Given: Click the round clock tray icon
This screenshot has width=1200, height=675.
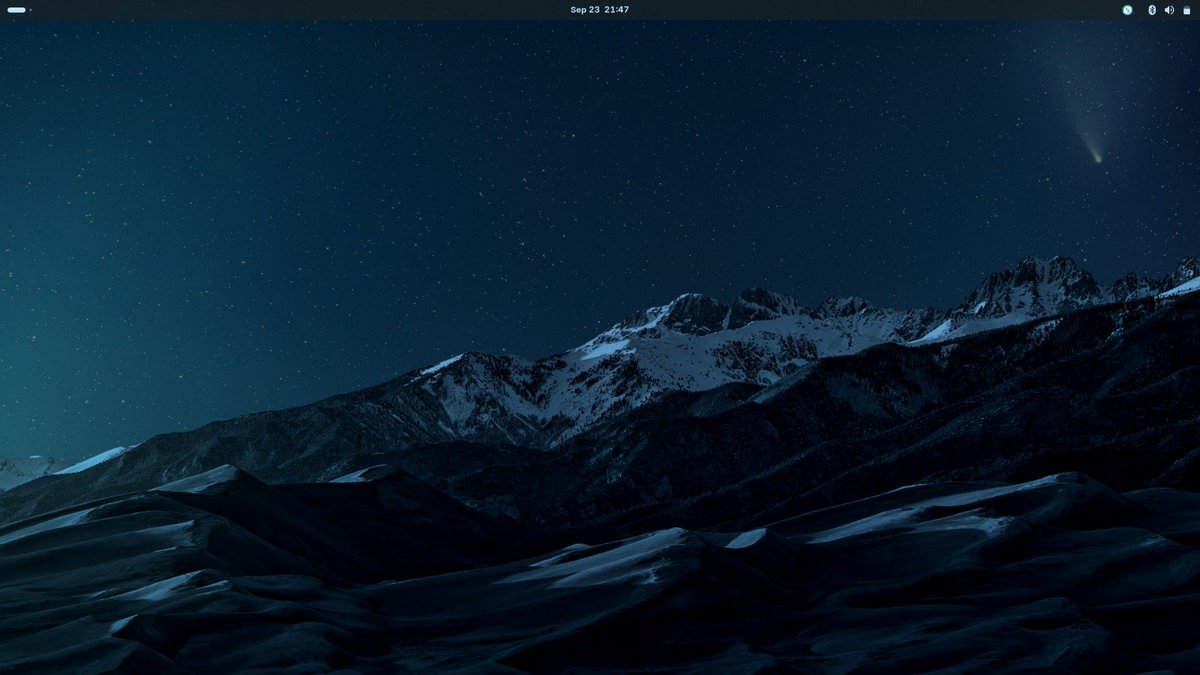Looking at the screenshot, I should coord(1127,10).
